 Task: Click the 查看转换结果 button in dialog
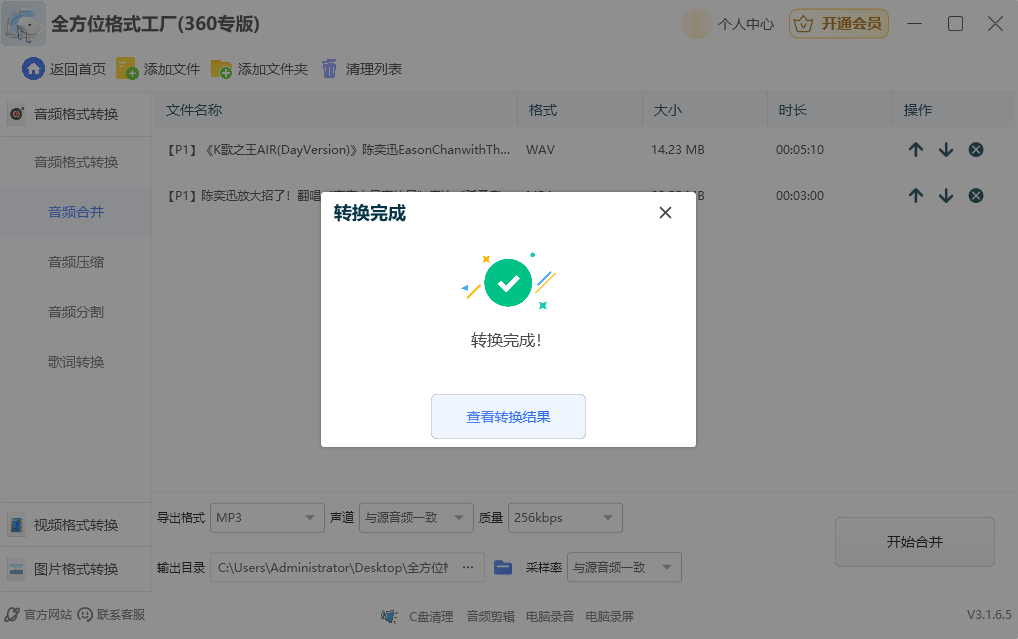click(x=508, y=417)
